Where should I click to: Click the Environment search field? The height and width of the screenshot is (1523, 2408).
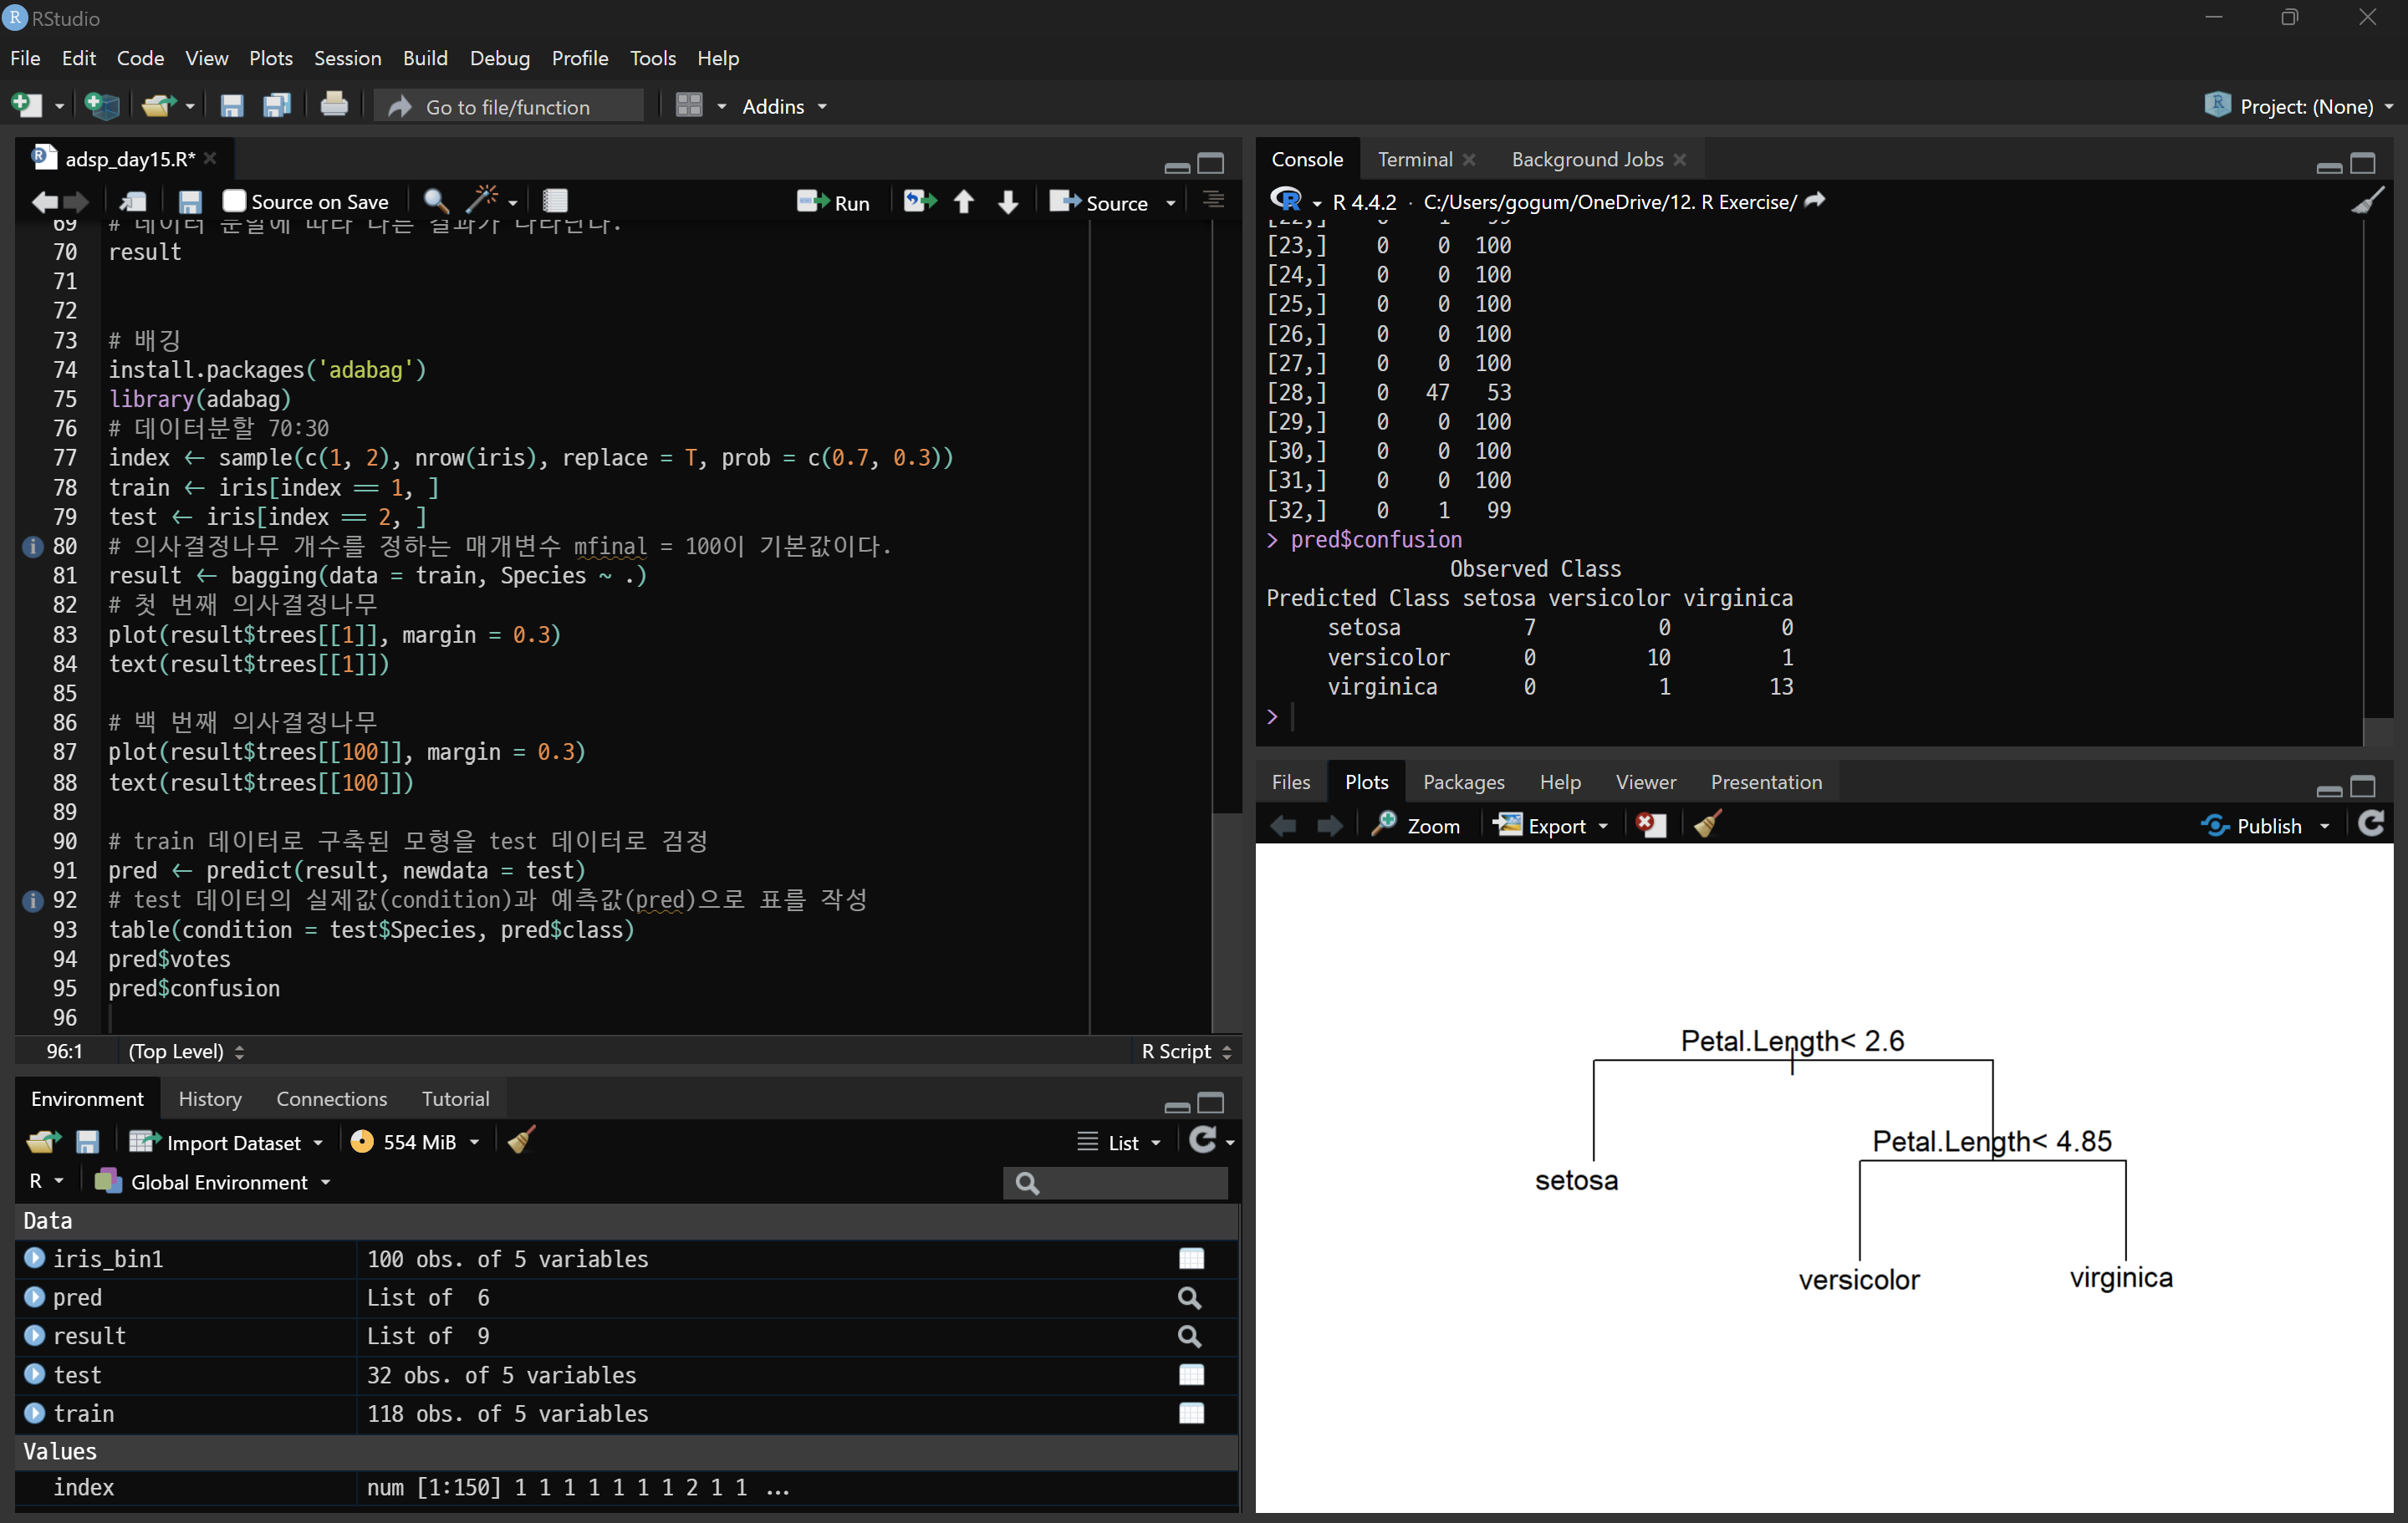coord(1116,1183)
